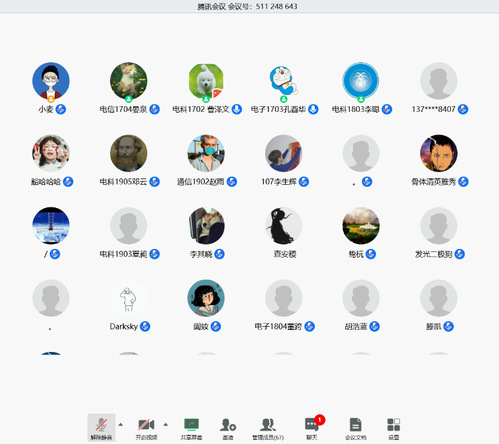Turn on the video camera
The width and height of the screenshot is (499, 444).
pos(146,428)
